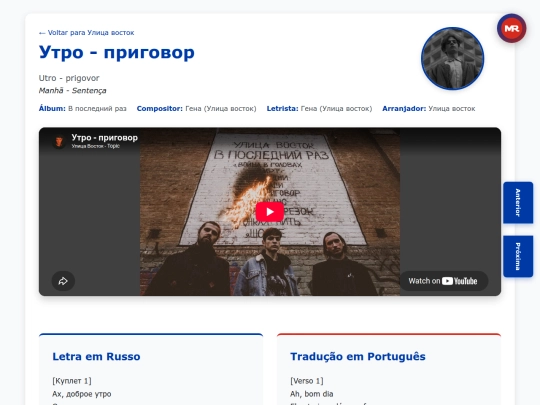
Task: Click the Álbum label
Action: coord(52,108)
